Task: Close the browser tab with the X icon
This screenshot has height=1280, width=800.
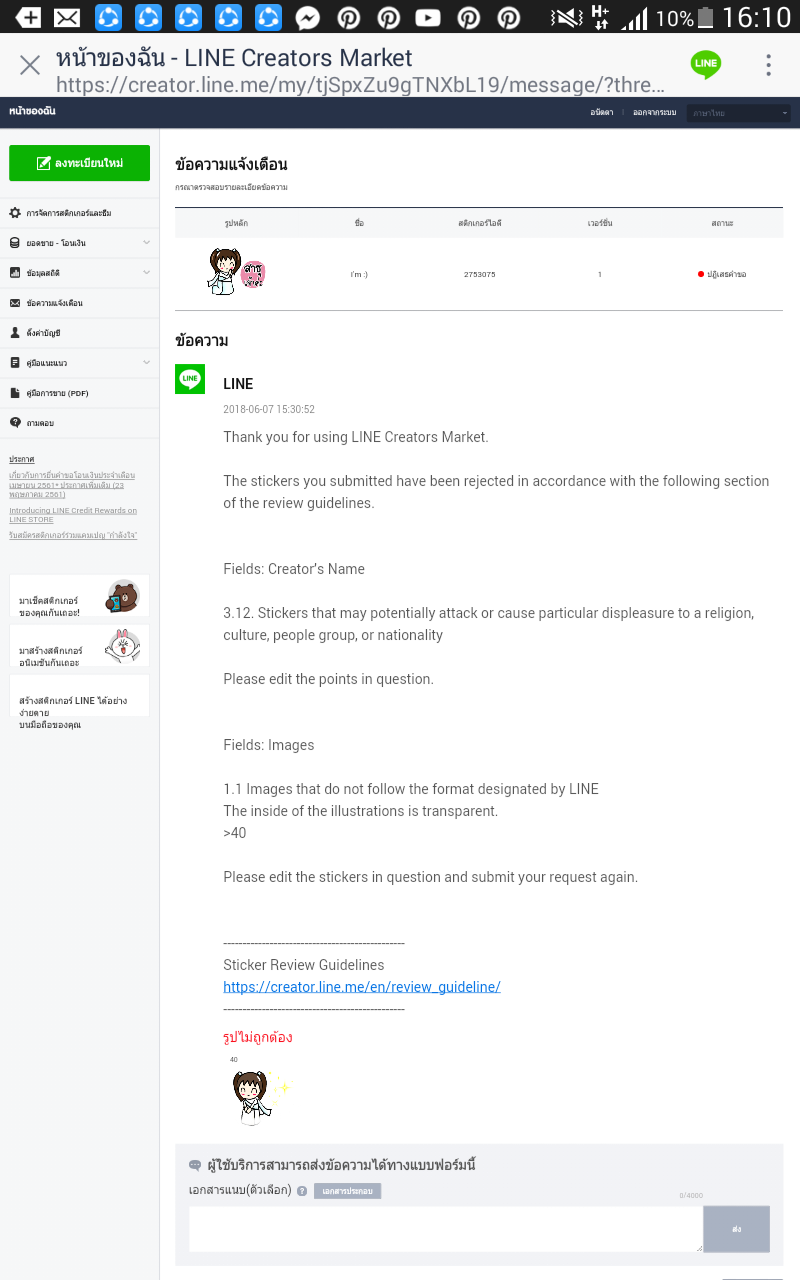Action: tap(30, 65)
